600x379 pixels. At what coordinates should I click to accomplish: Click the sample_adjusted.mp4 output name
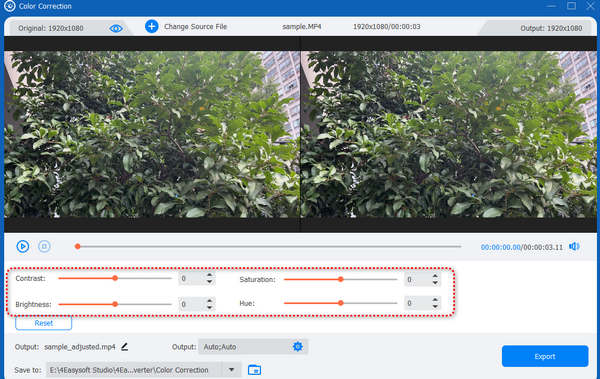(80, 347)
